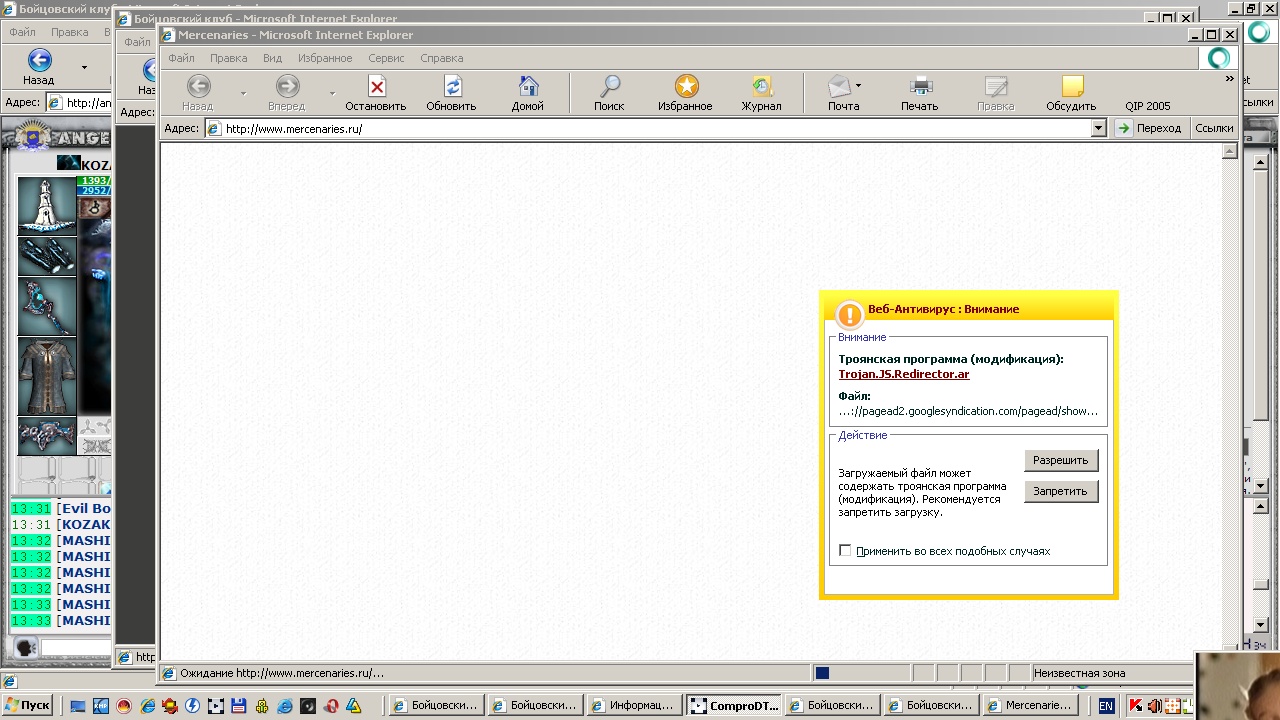This screenshot has height=720, width=1280.
Task: Click the page icon in Mercenaries address bar
Action: coord(213,128)
